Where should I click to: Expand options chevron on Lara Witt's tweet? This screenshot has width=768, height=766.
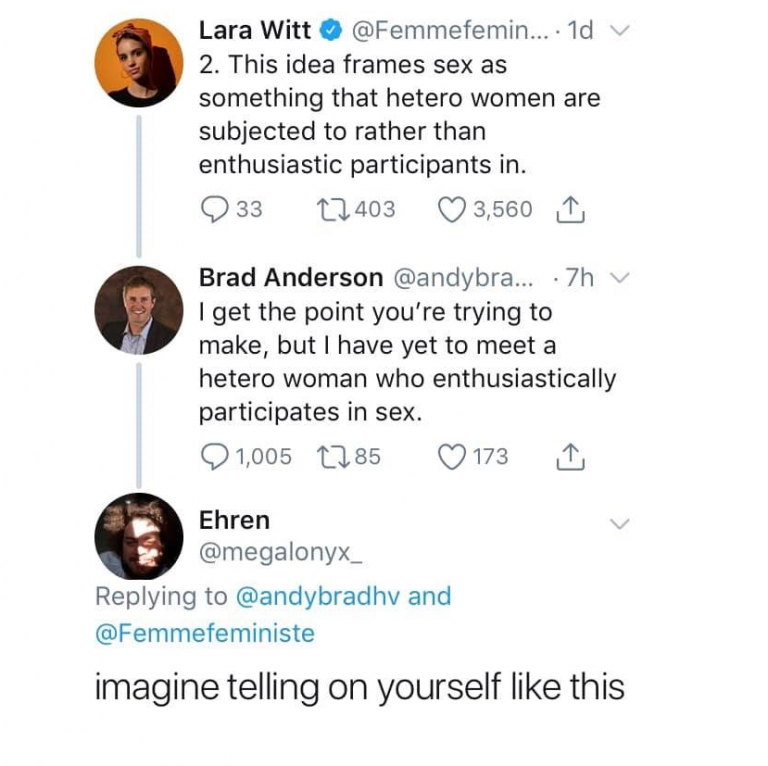point(620,31)
